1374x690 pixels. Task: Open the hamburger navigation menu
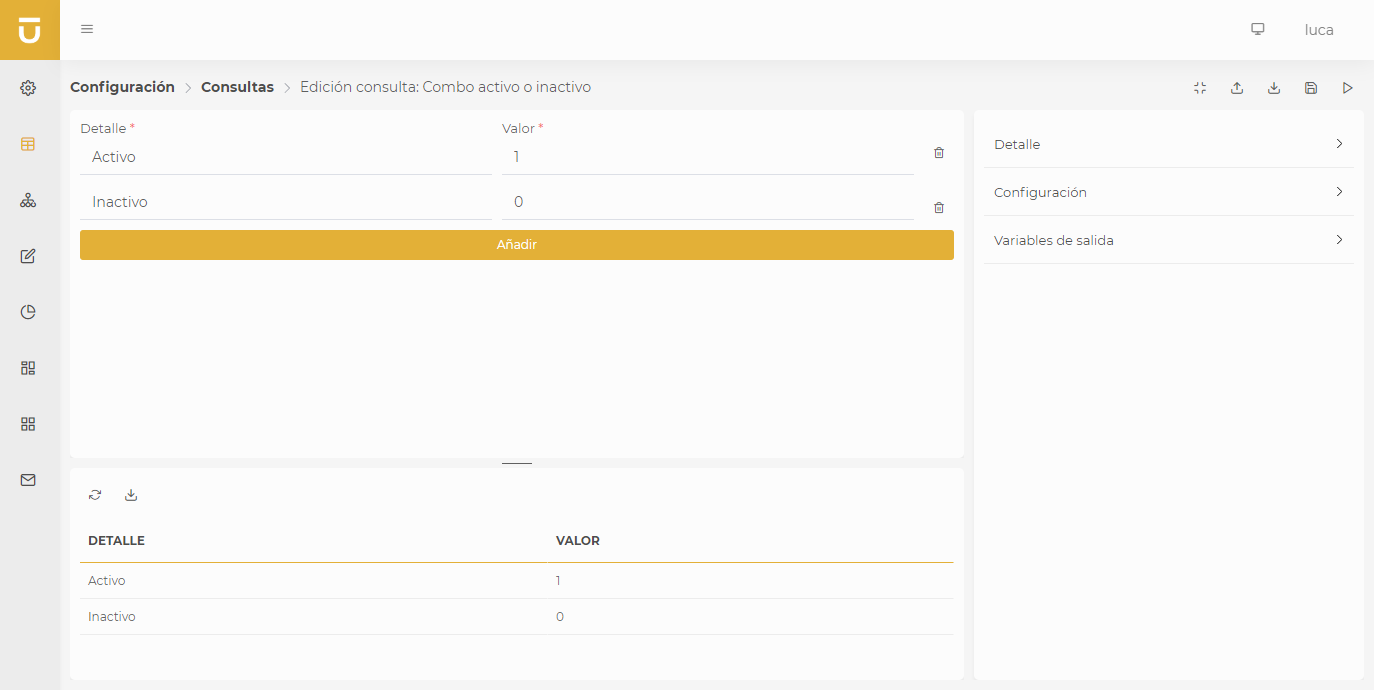[87, 29]
